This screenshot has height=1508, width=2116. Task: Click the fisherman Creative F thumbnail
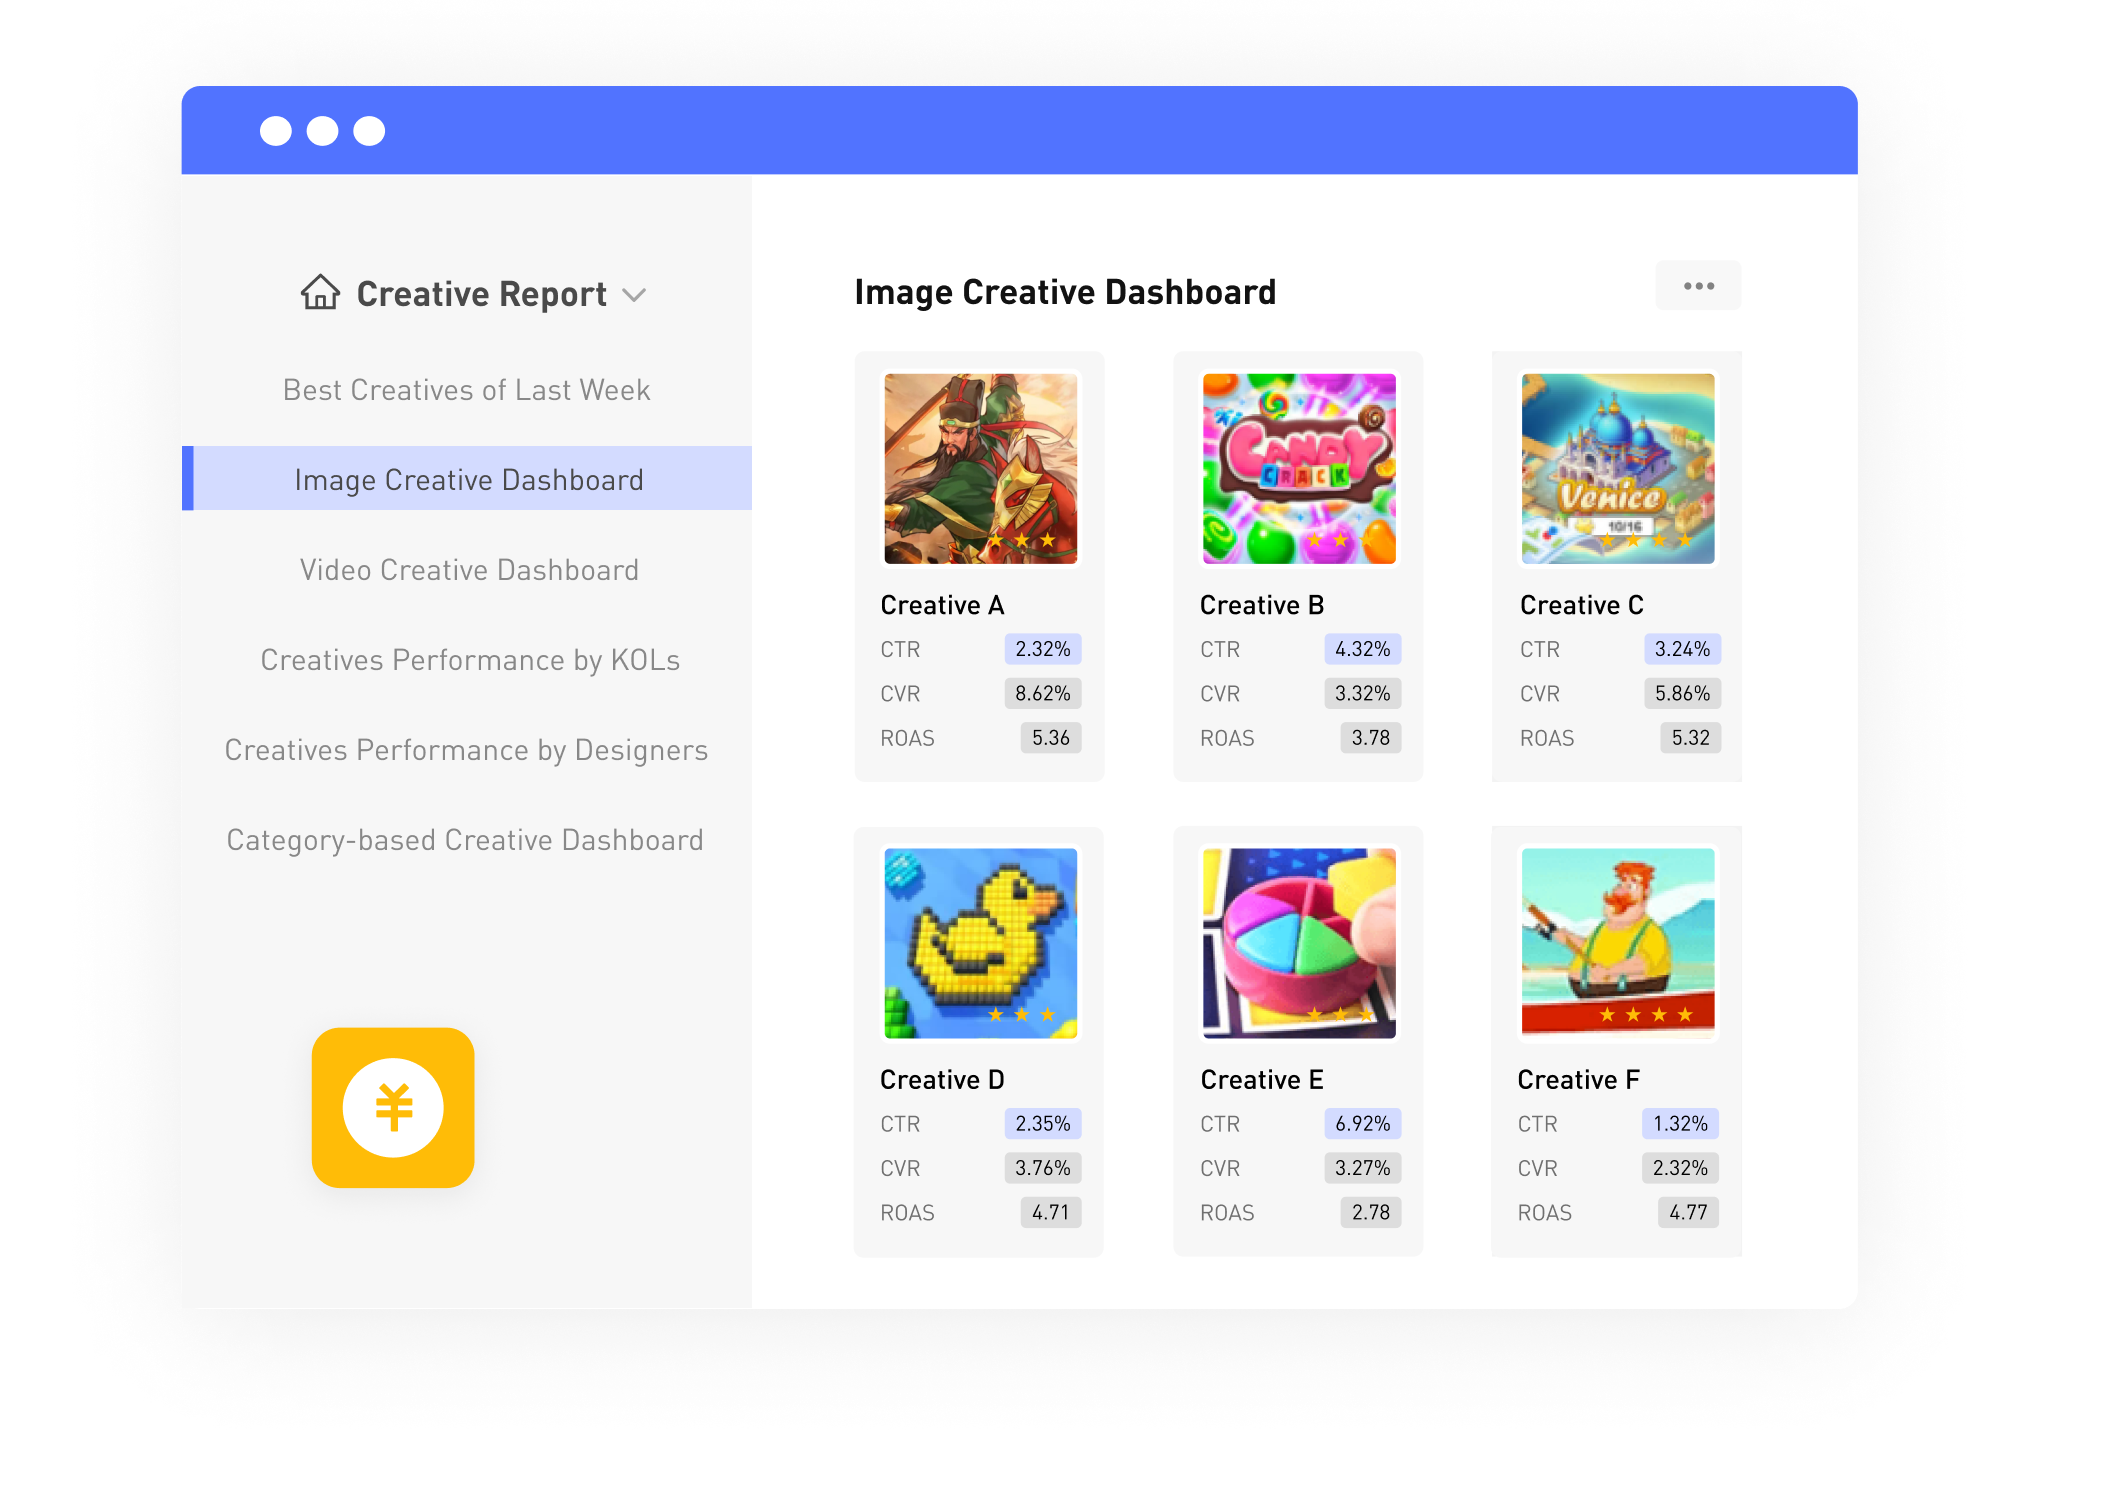1616,945
